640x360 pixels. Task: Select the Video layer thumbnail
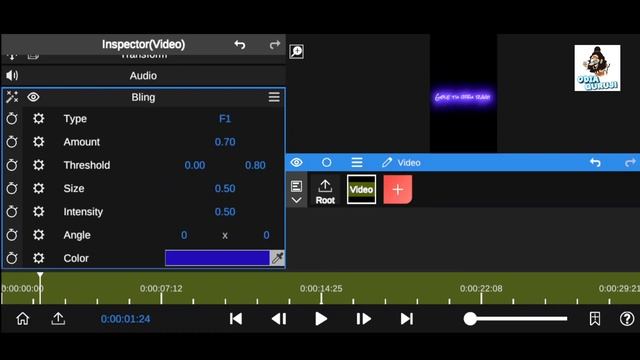tap(361, 189)
